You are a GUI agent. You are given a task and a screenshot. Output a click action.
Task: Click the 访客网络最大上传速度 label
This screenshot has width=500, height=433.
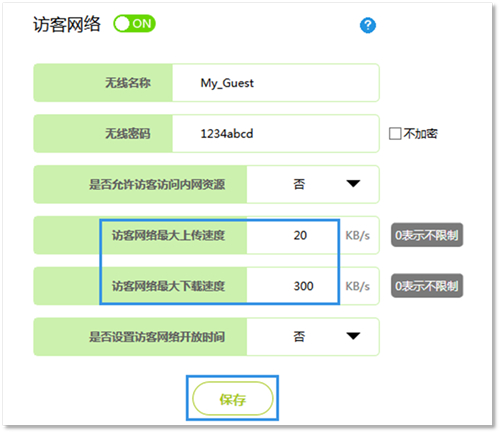[168, 235]
